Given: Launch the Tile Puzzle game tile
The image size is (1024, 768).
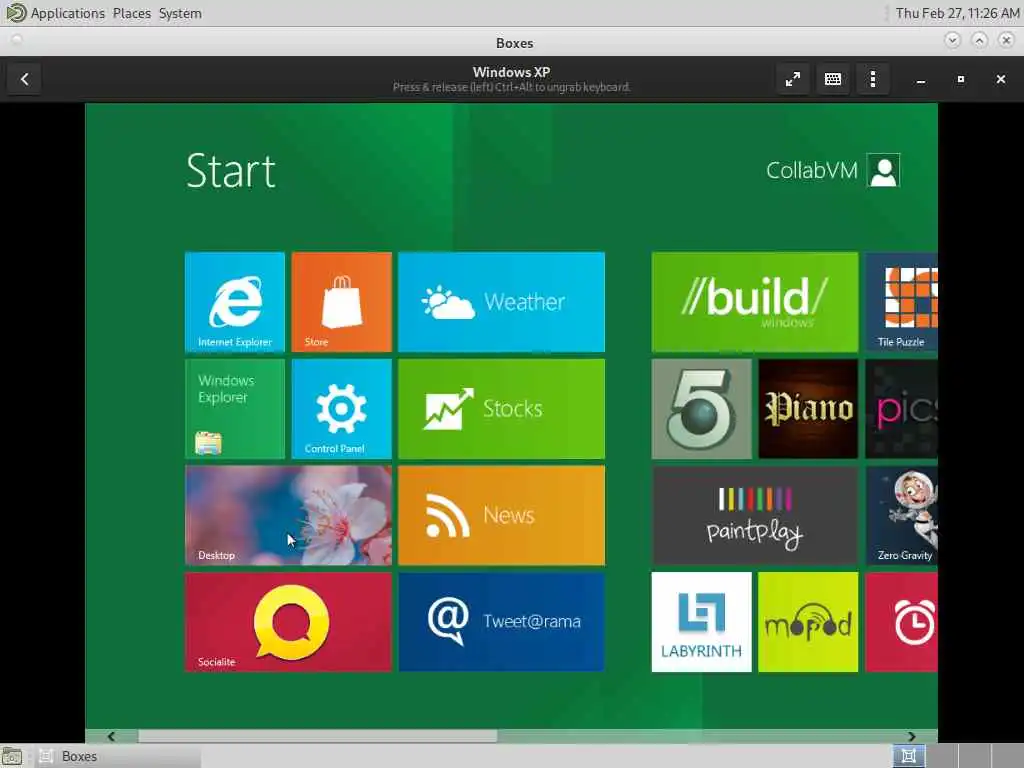Looking at the screenshot, I should tap(901, 302).
